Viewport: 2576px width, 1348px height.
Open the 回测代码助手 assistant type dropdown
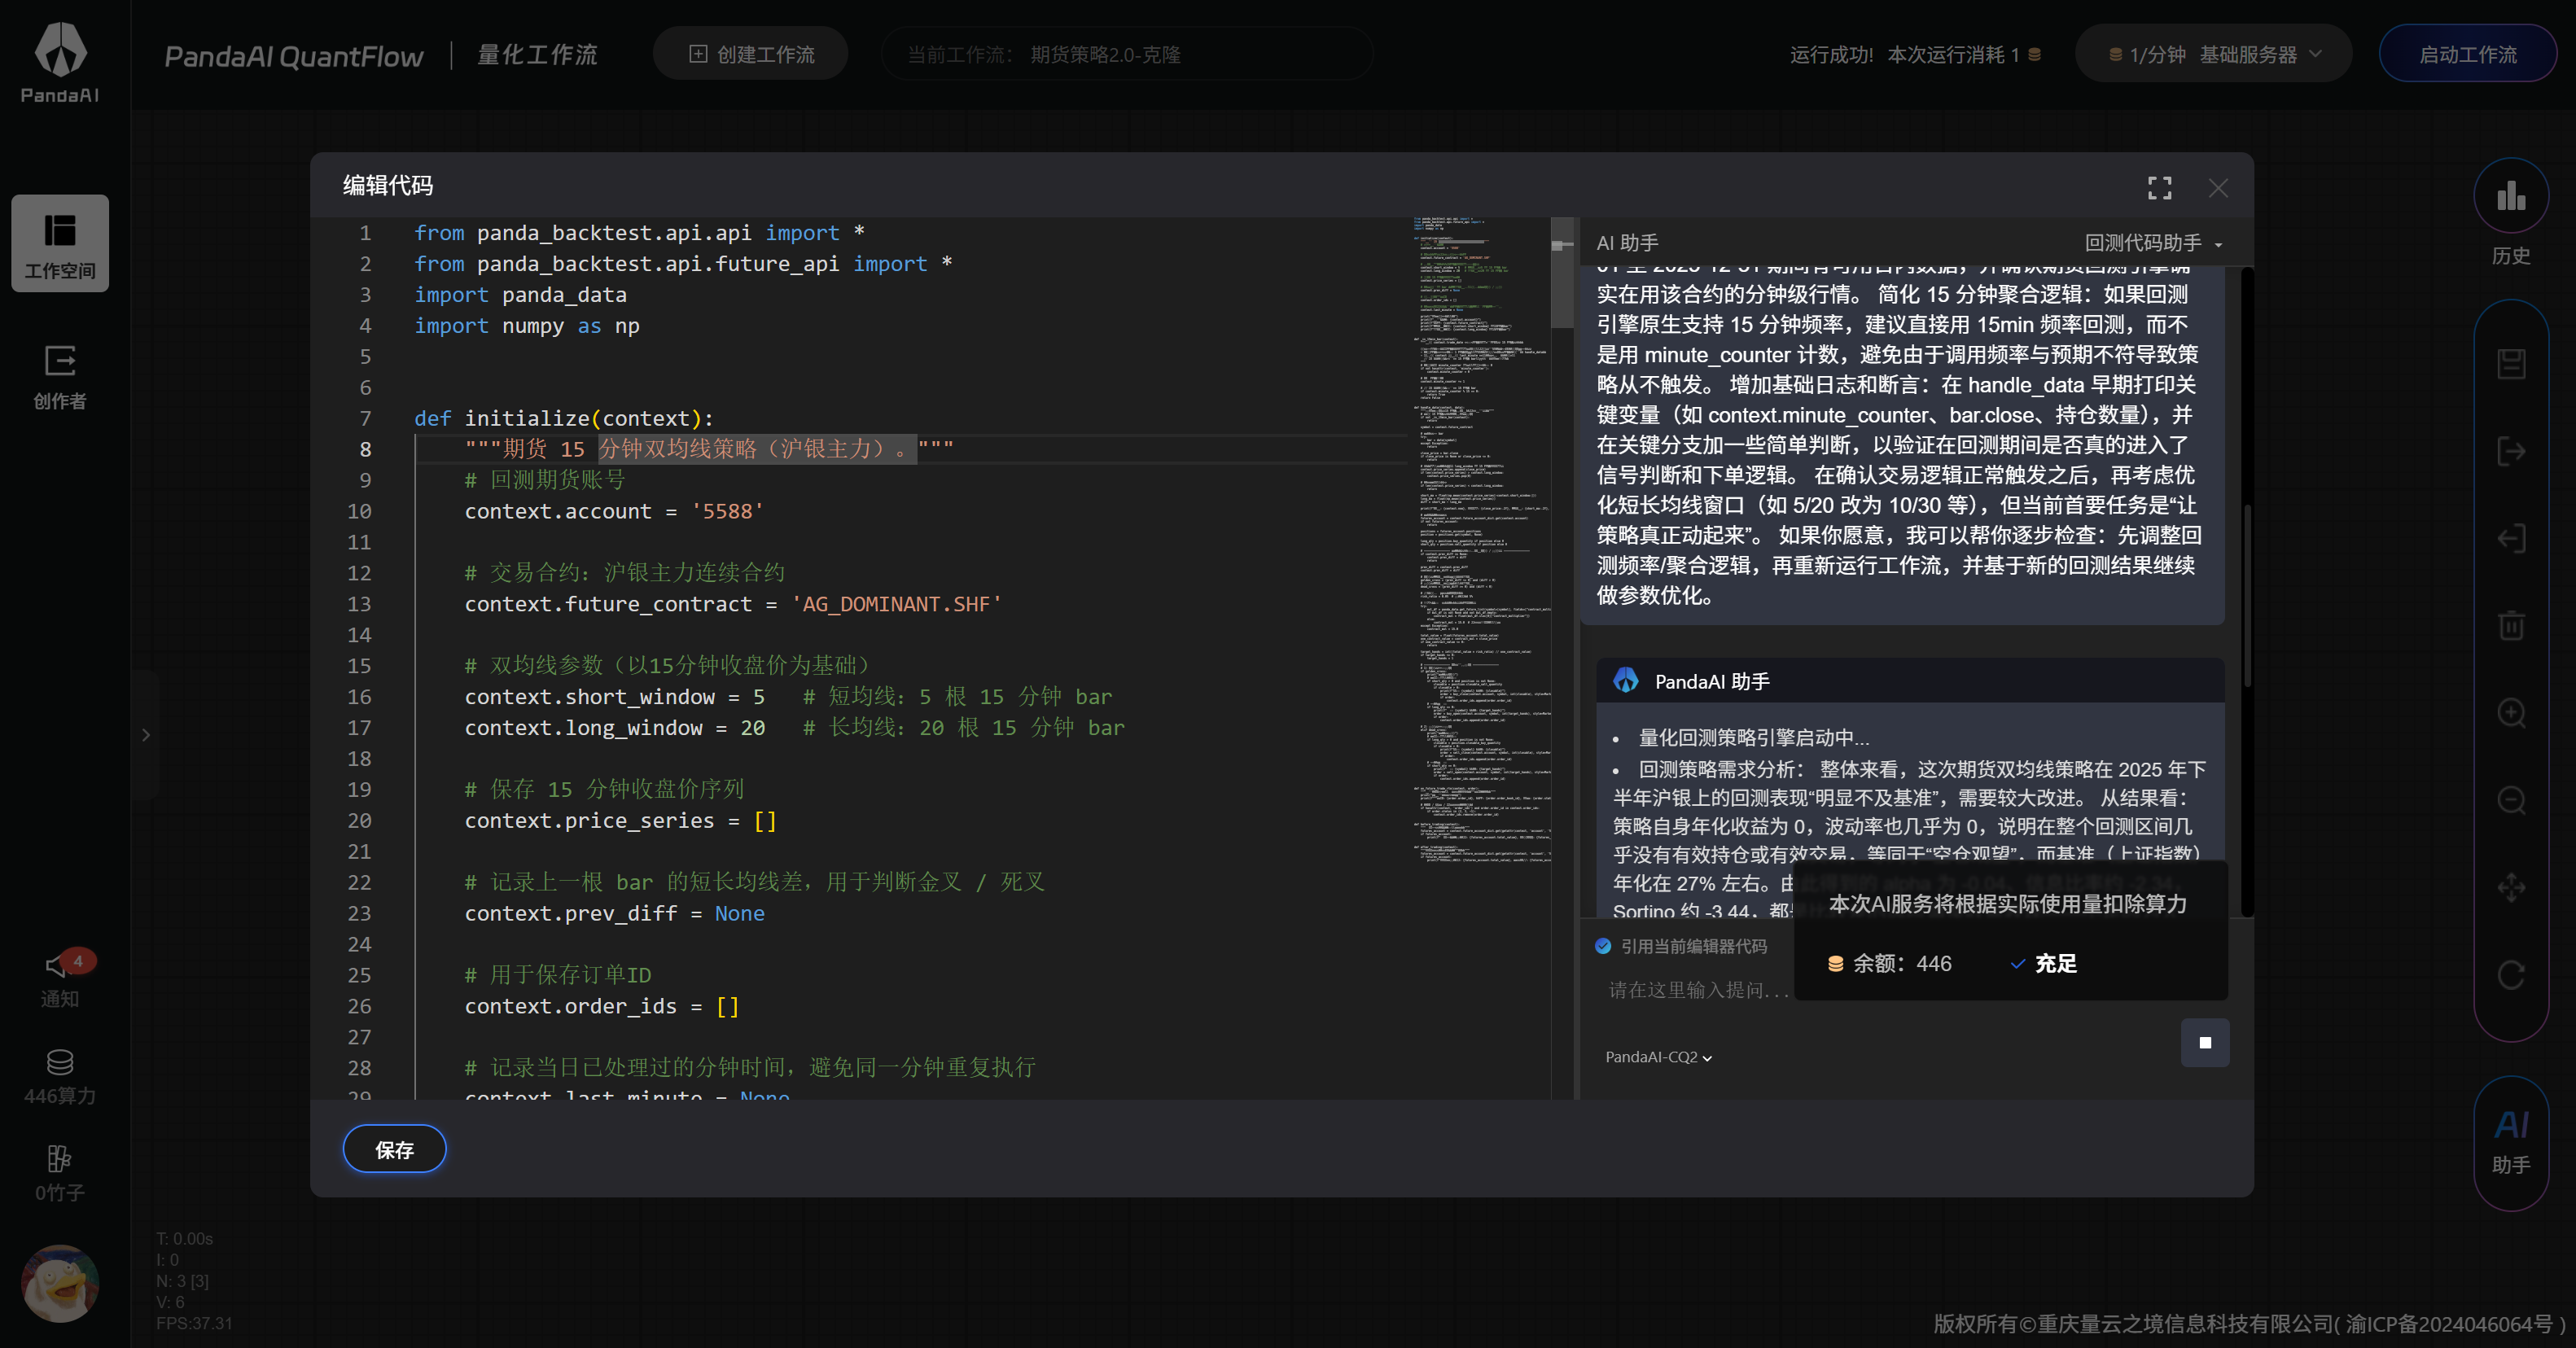click(2153, 243)
